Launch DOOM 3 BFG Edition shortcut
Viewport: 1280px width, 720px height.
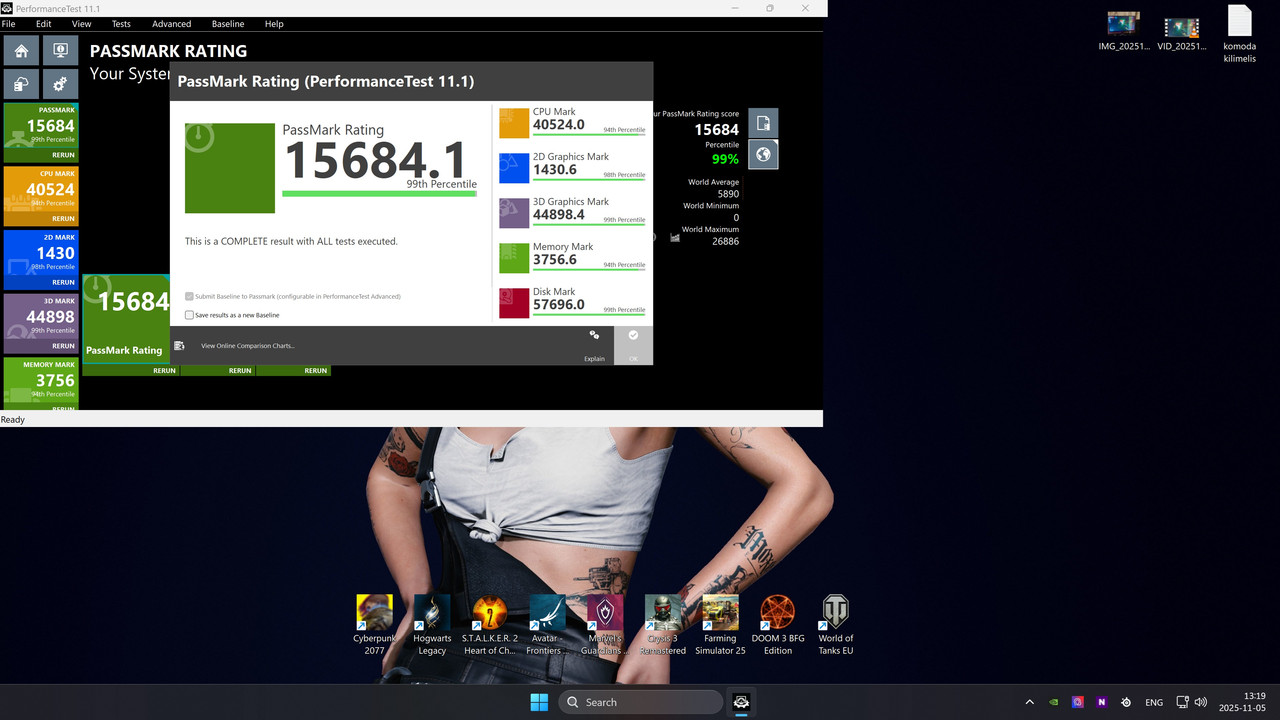pyautogui.click(x=778, y=625)
